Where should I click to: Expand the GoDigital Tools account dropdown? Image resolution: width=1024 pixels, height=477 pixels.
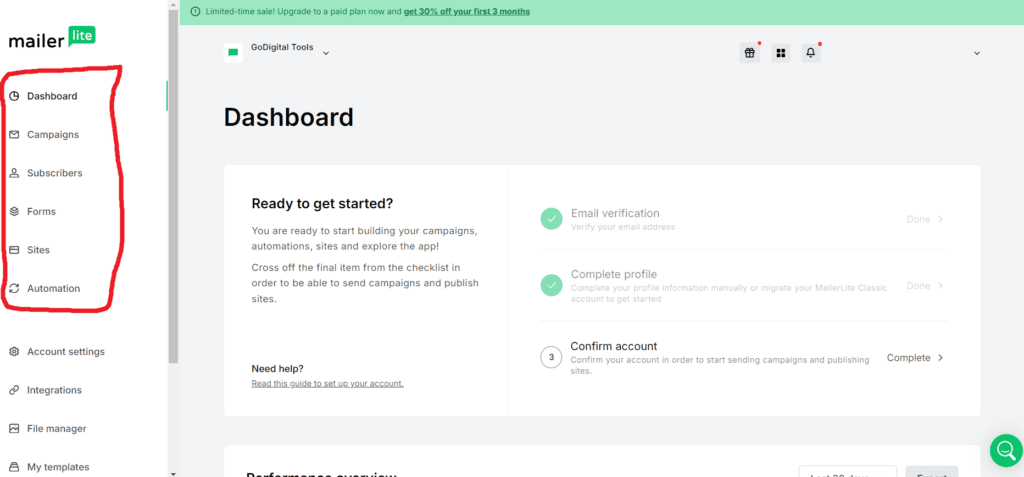point(326,52)
